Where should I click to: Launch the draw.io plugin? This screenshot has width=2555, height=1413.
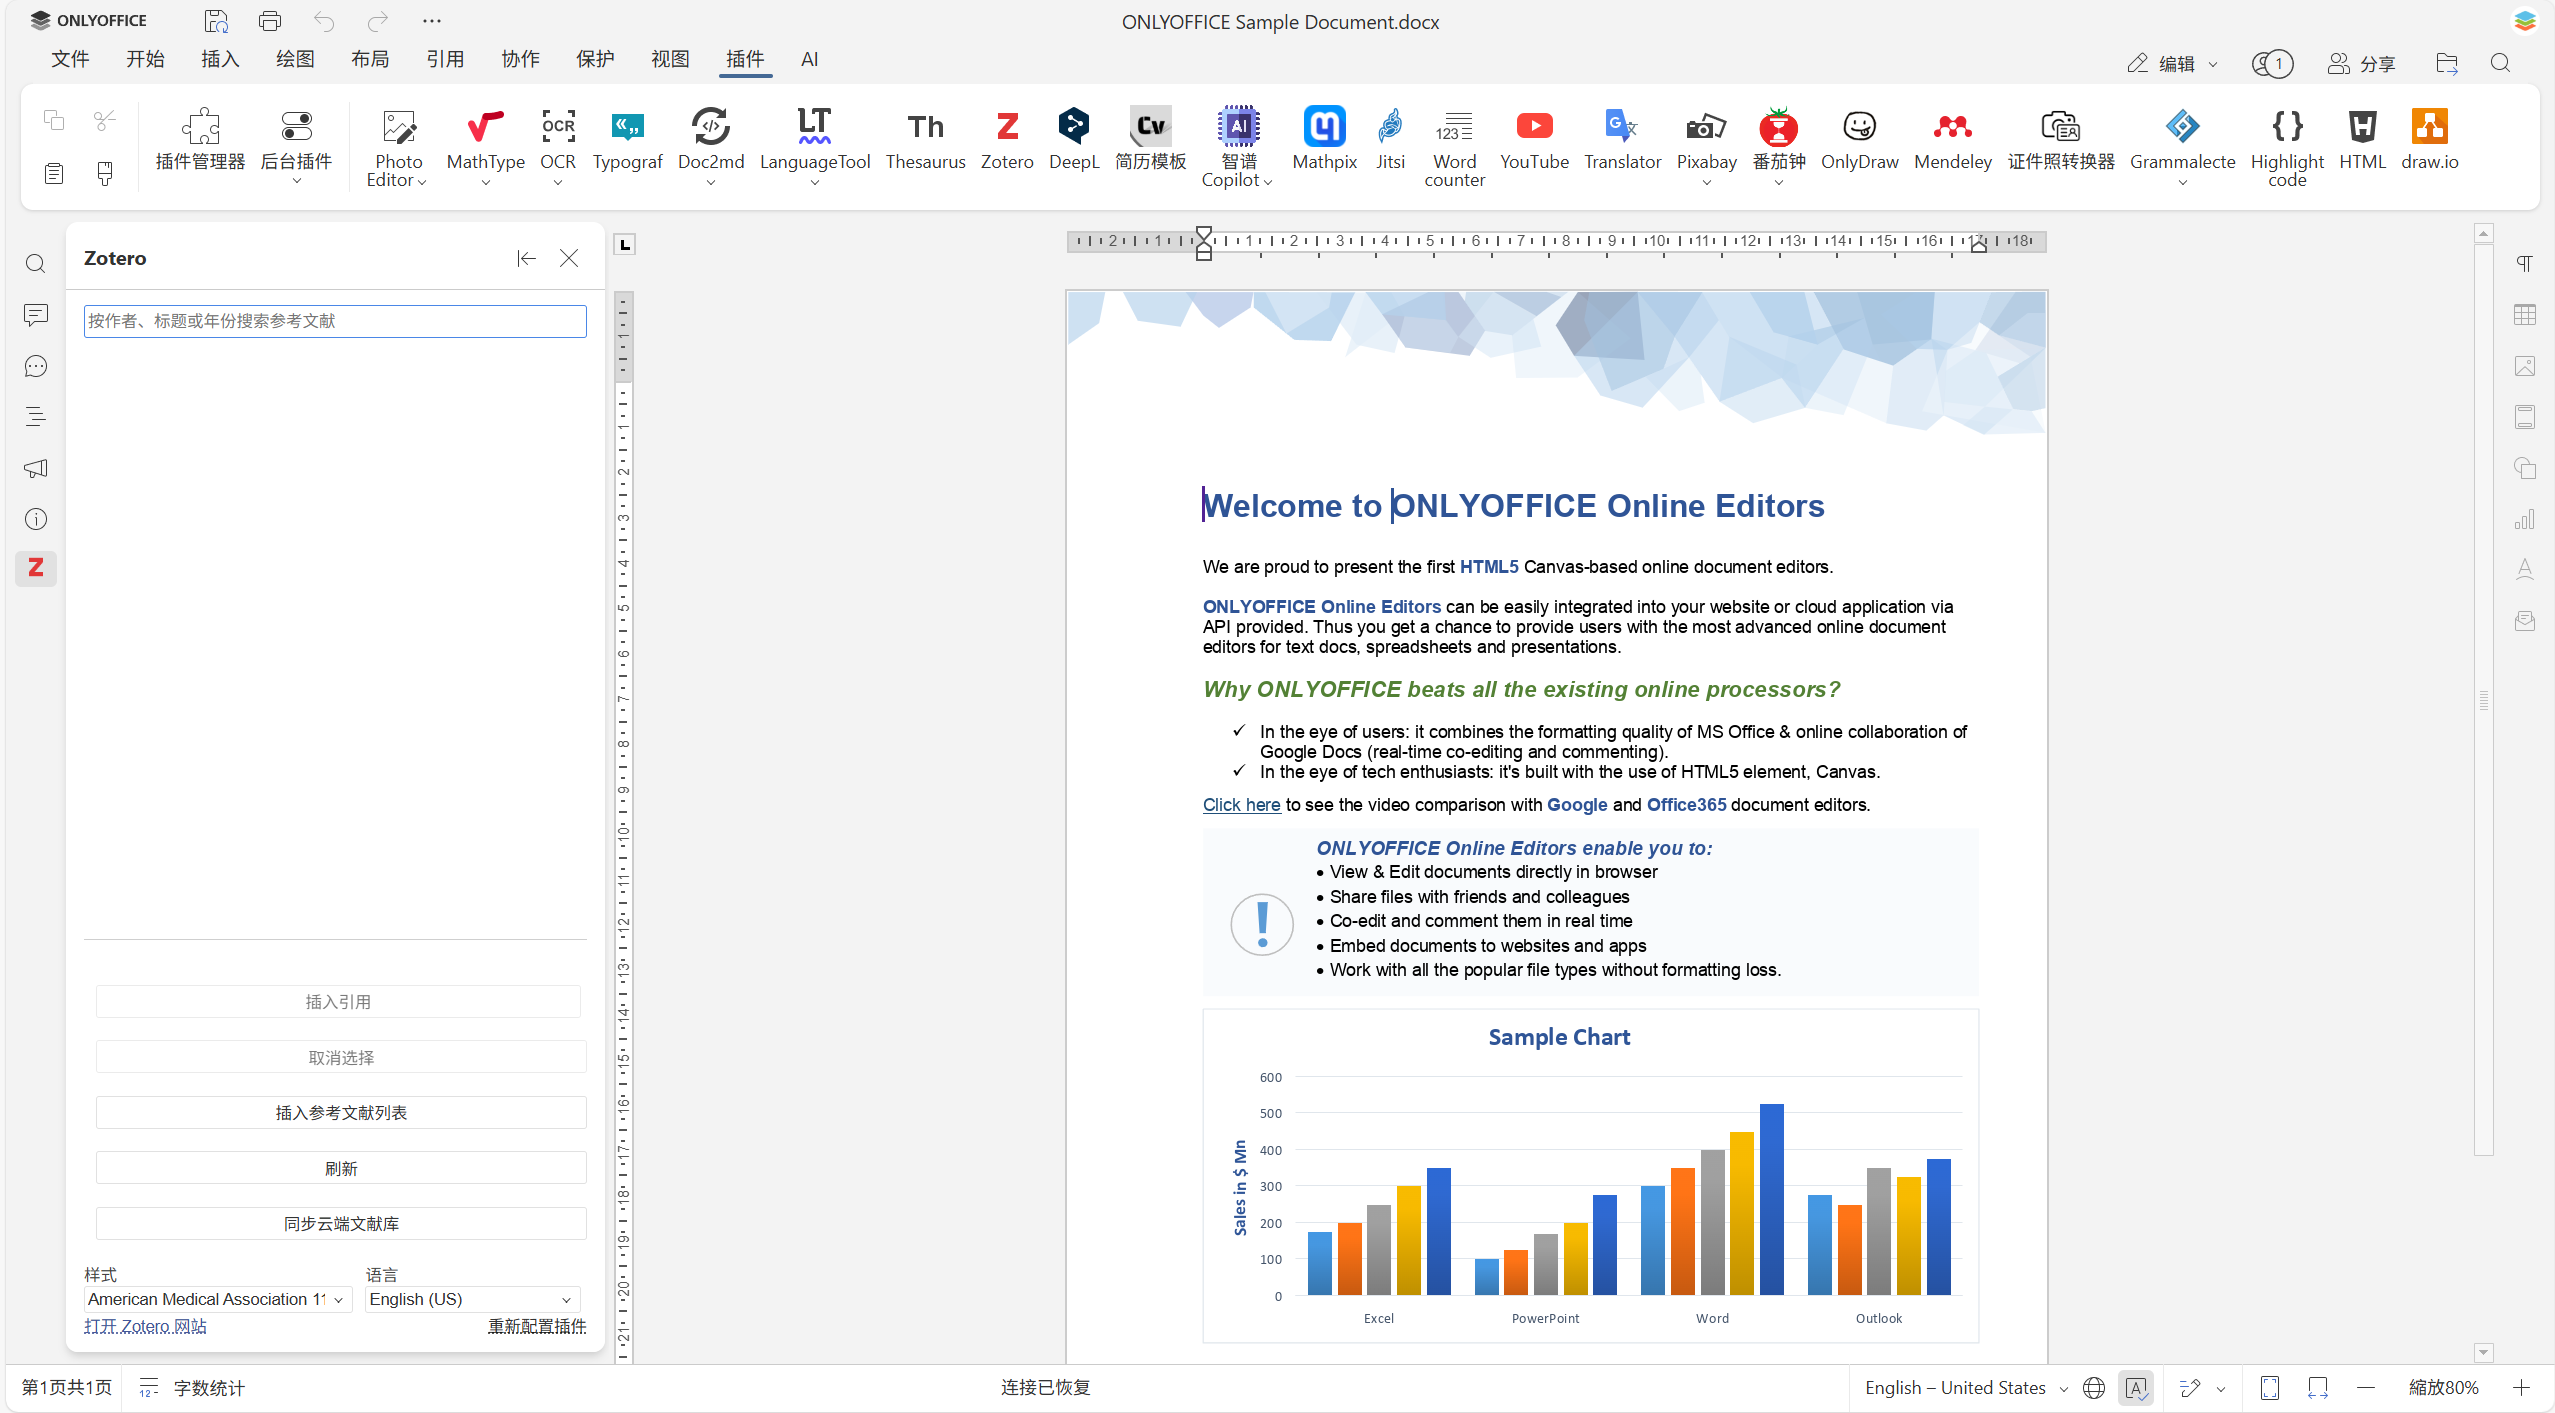click(x=2429, y=141)
